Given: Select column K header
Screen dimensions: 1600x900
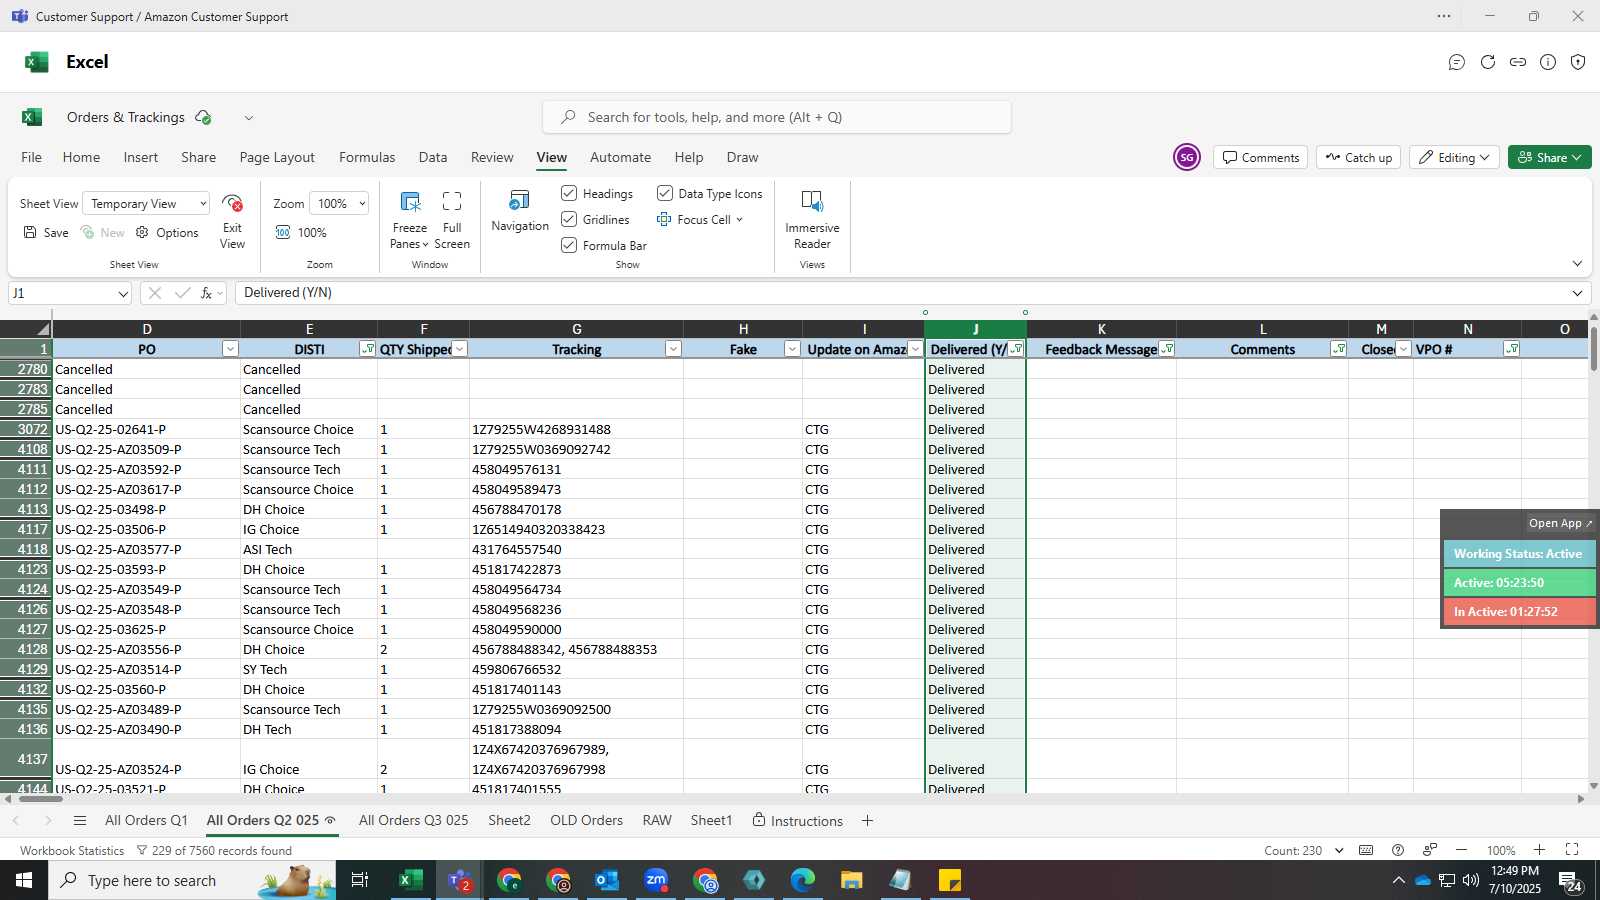Looking at the screenshot, I should coord(1101,329).
